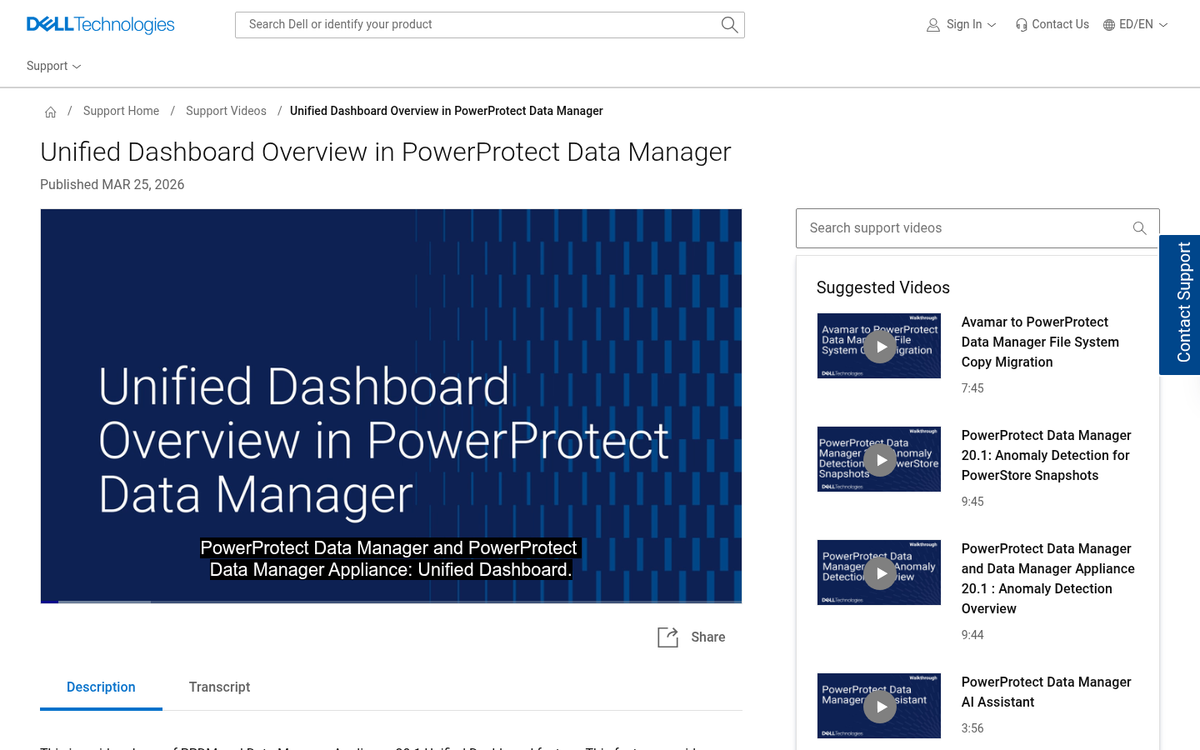
Task: Switch to the Transcript tab
Action: pyautogui.click(x=219, y=687)
